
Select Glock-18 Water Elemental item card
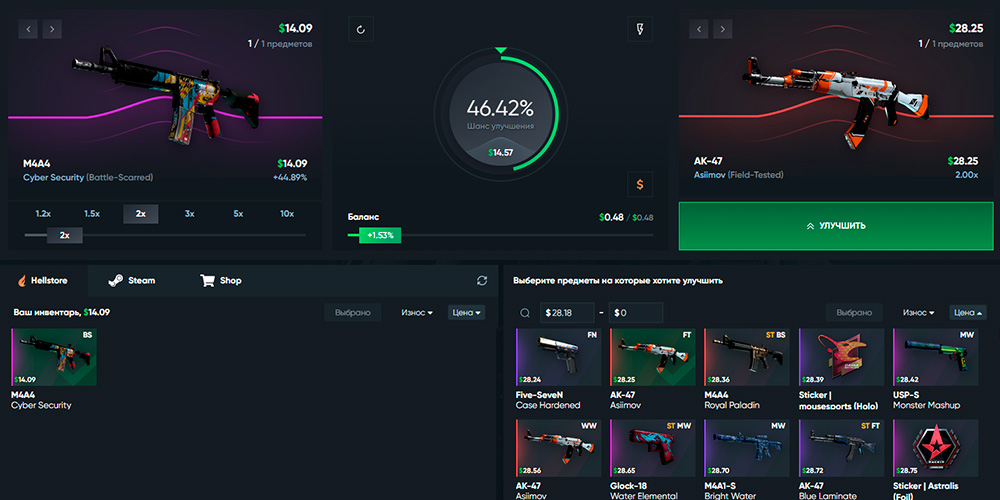pyautogui.click(x=653, y=459)
